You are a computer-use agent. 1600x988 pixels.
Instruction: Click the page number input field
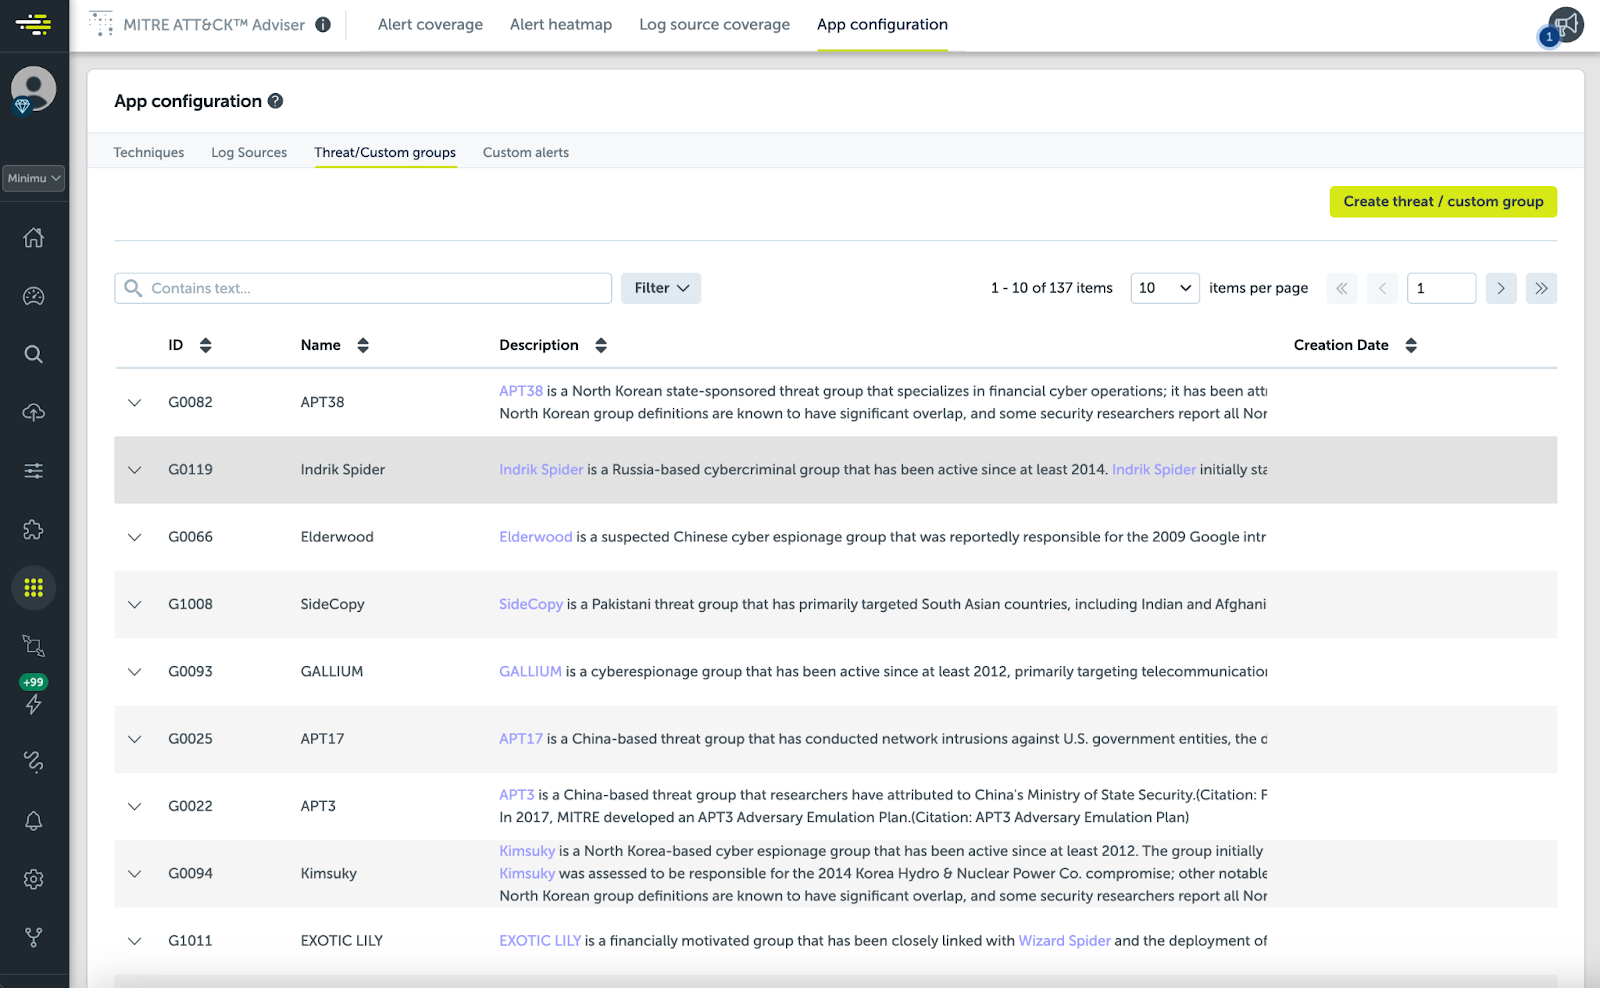[1441, 288]
